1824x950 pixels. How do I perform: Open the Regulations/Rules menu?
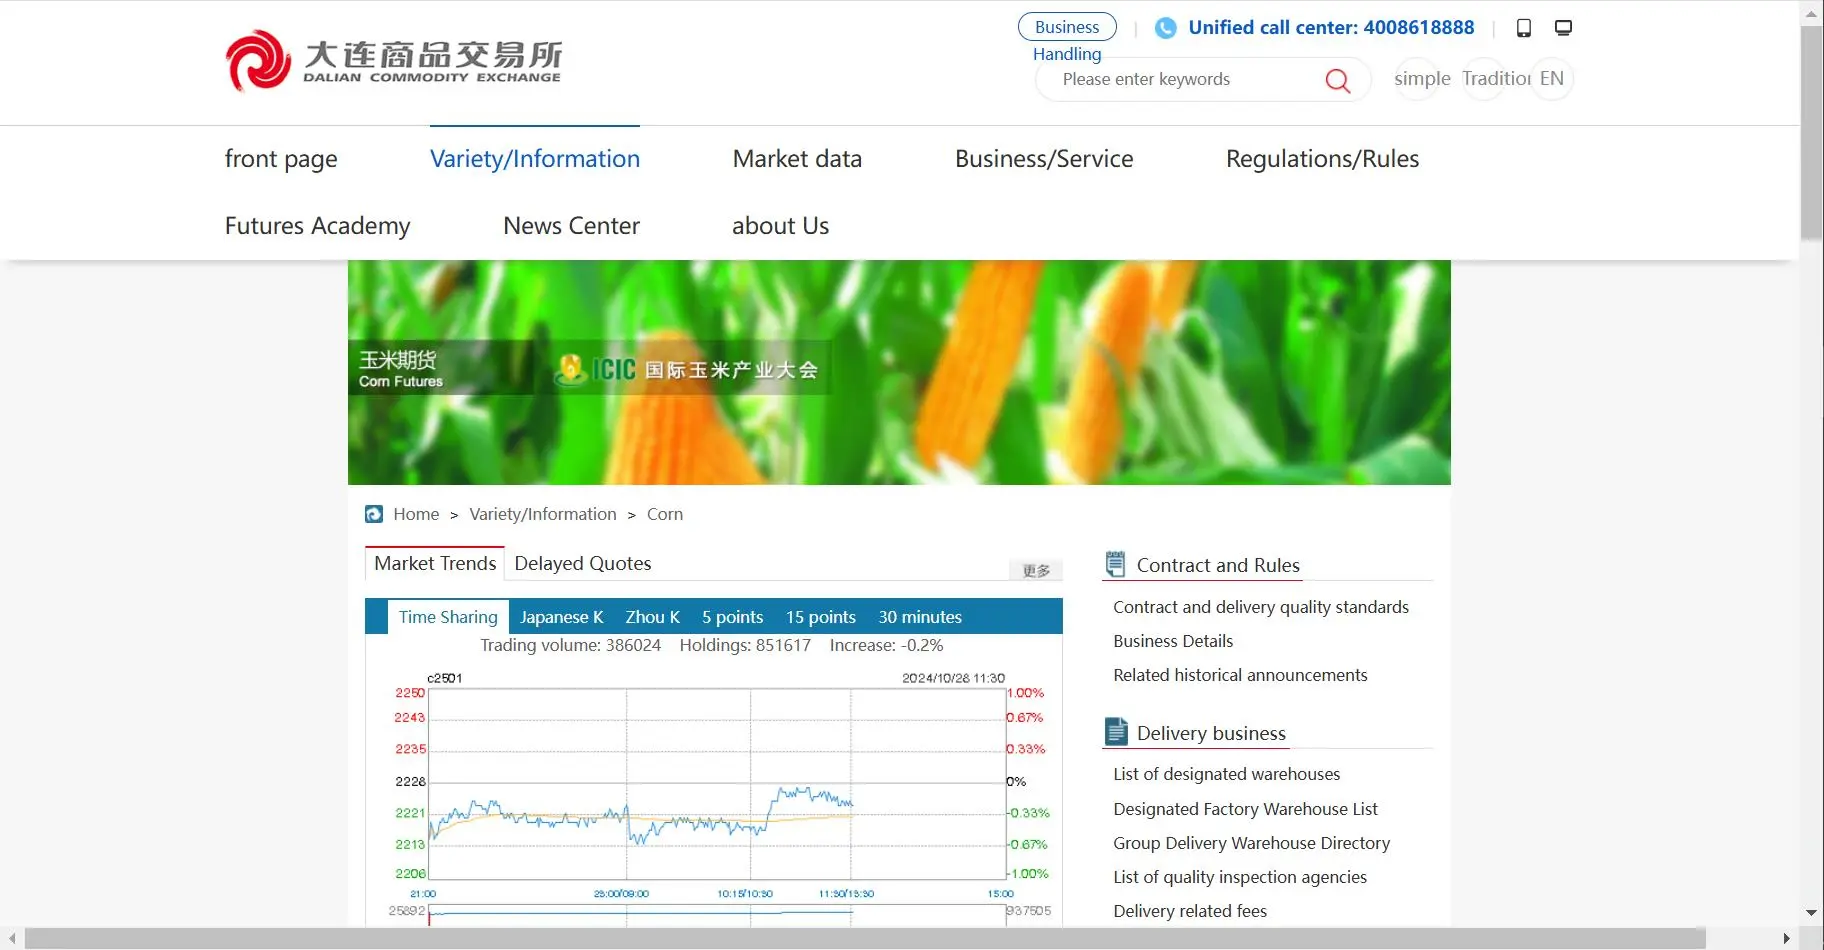point(1322,159)
